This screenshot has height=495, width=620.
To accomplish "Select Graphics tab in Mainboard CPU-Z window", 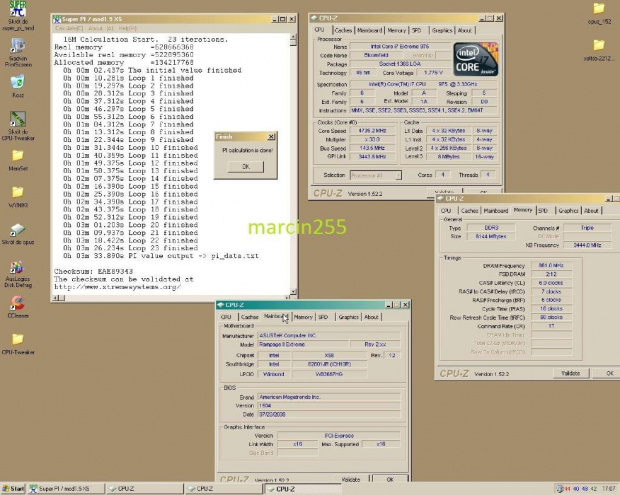I will click(x=348, y=317).
